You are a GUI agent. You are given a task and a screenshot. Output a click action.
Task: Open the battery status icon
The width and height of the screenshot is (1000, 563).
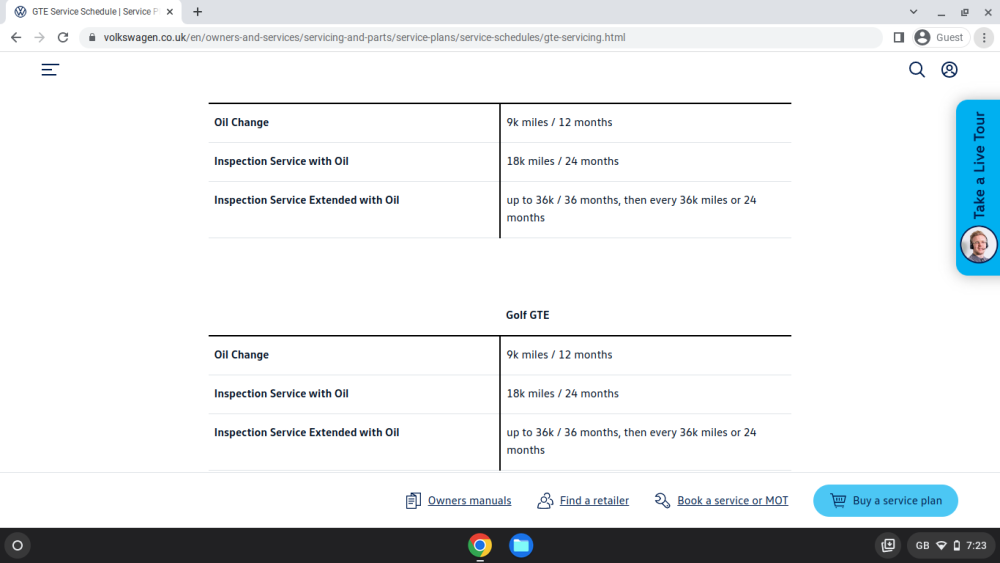pyautogui.click(x=957, y=545)
